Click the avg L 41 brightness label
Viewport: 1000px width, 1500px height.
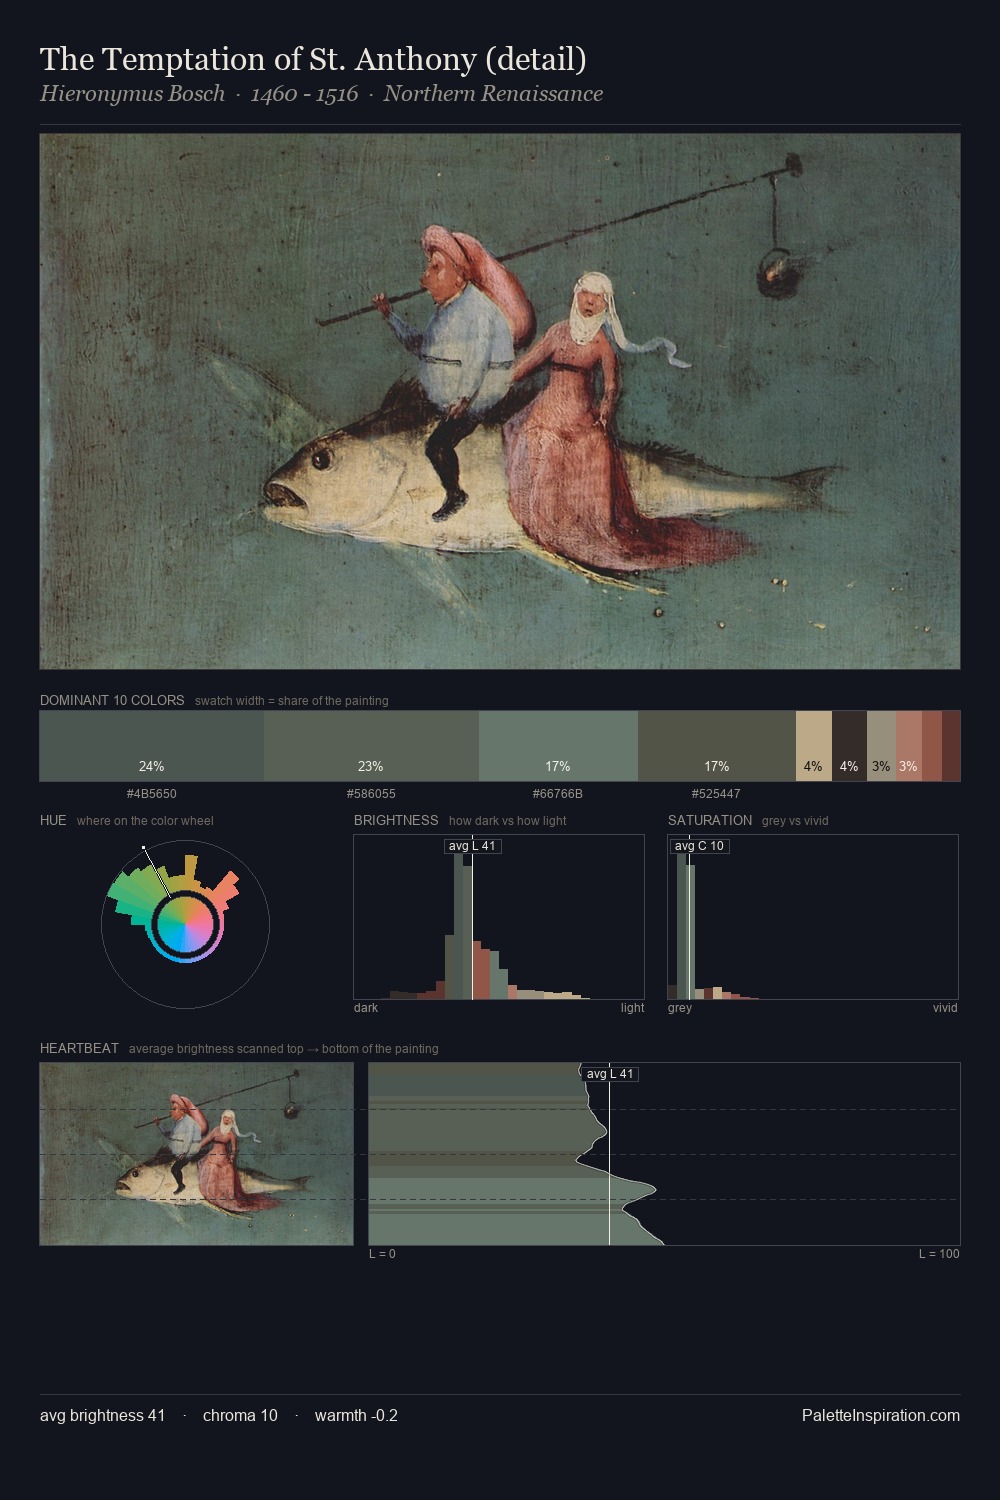pos(472,846)
